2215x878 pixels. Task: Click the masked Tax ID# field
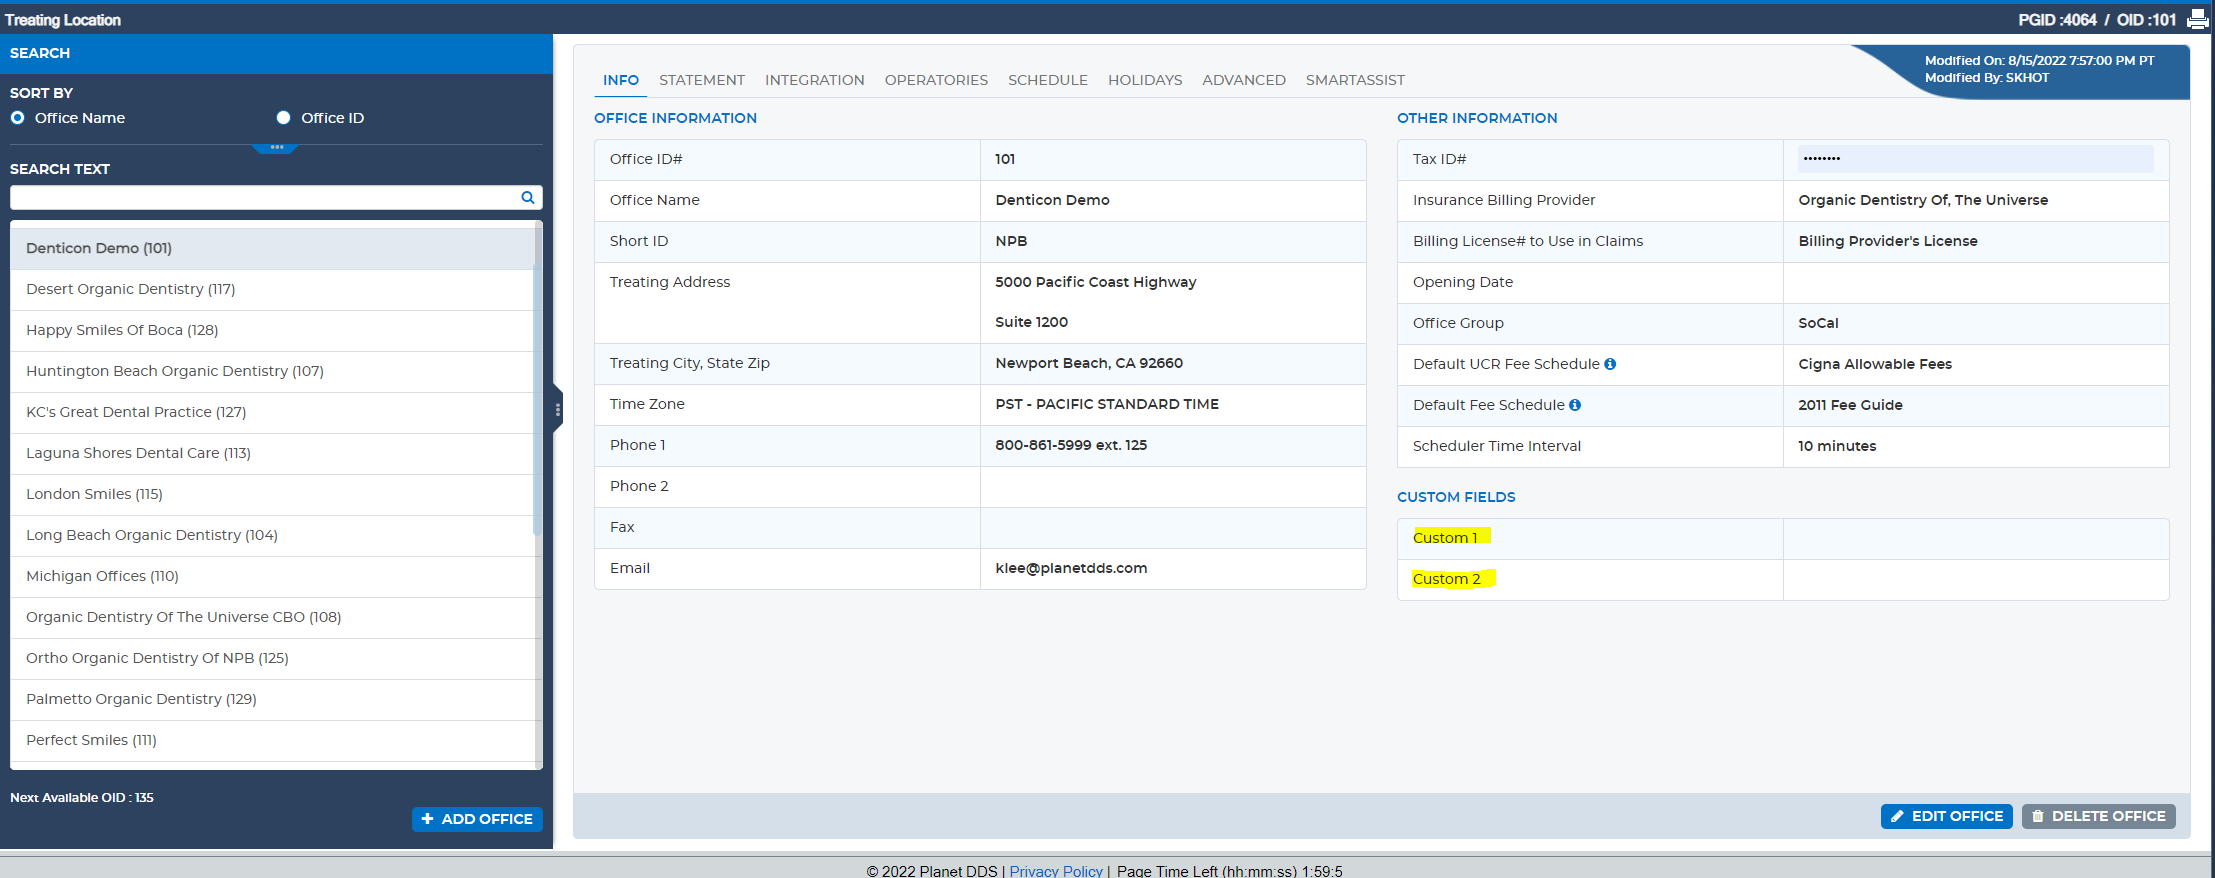click(x=1975, y=159)
